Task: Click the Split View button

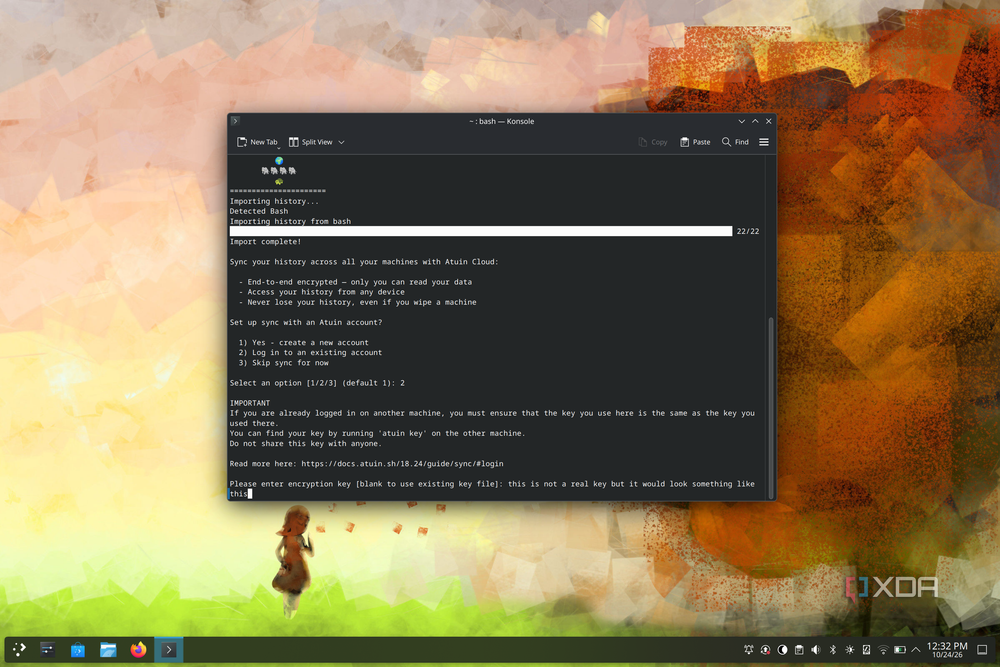Action: 311,142
